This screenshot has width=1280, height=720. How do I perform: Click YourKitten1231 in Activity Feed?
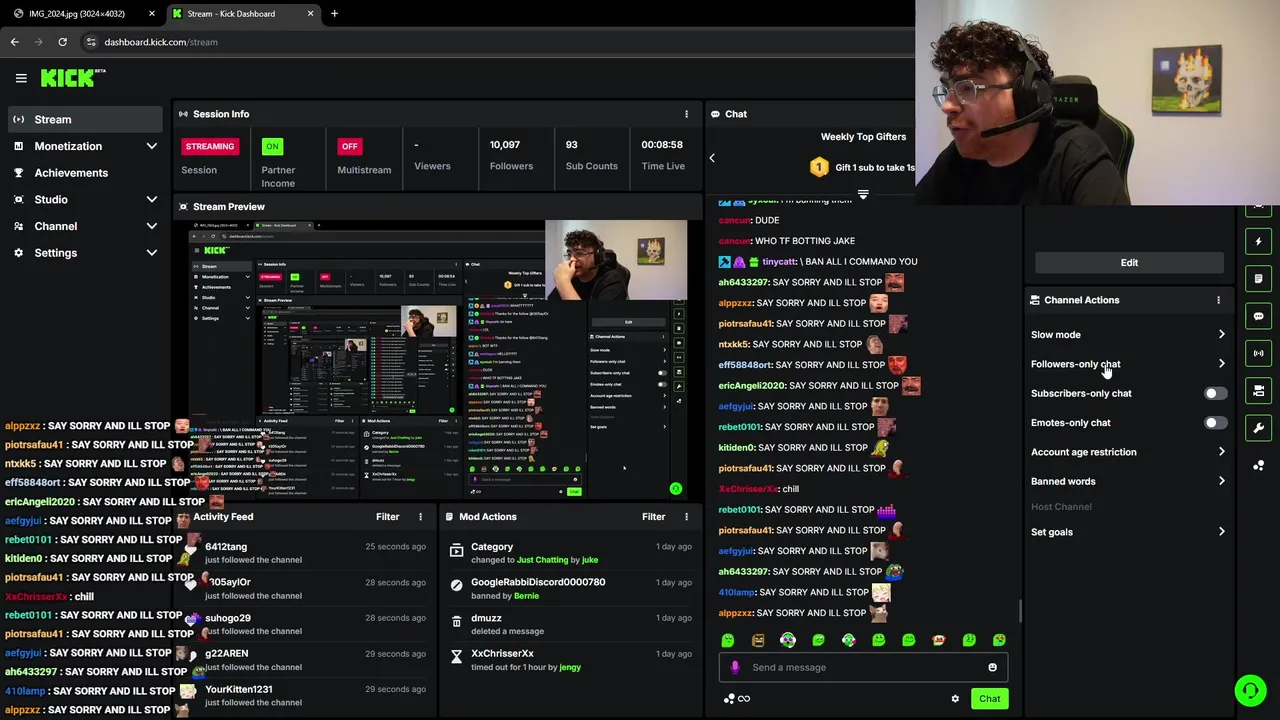(239, 689)
